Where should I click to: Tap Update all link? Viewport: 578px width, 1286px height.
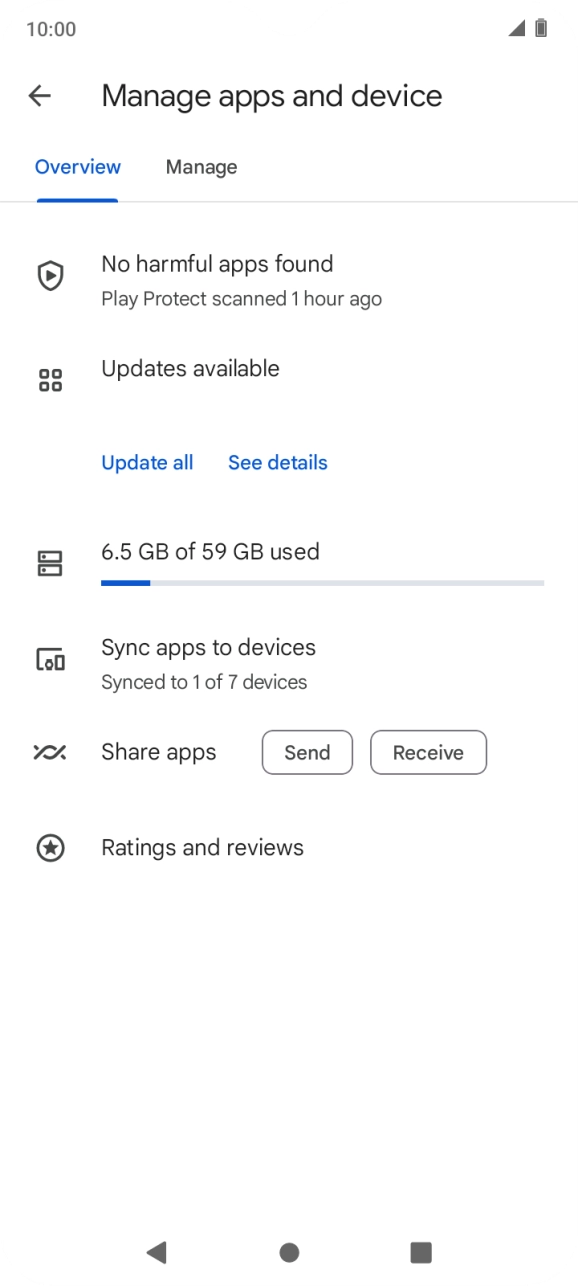point(147,462)
